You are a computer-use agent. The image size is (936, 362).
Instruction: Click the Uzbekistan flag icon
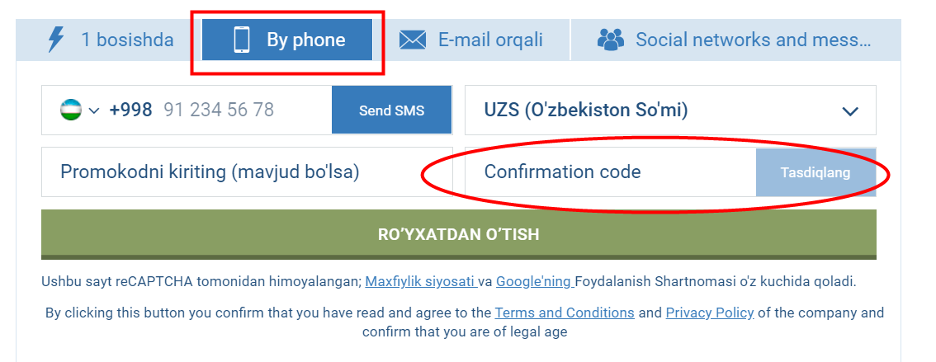pyautogui.click(x=72, y=110)
